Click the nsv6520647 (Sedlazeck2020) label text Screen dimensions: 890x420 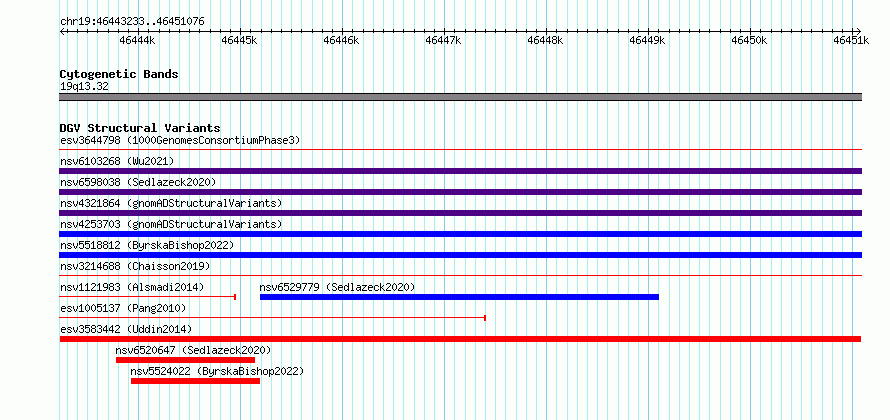tap(193, 350)
